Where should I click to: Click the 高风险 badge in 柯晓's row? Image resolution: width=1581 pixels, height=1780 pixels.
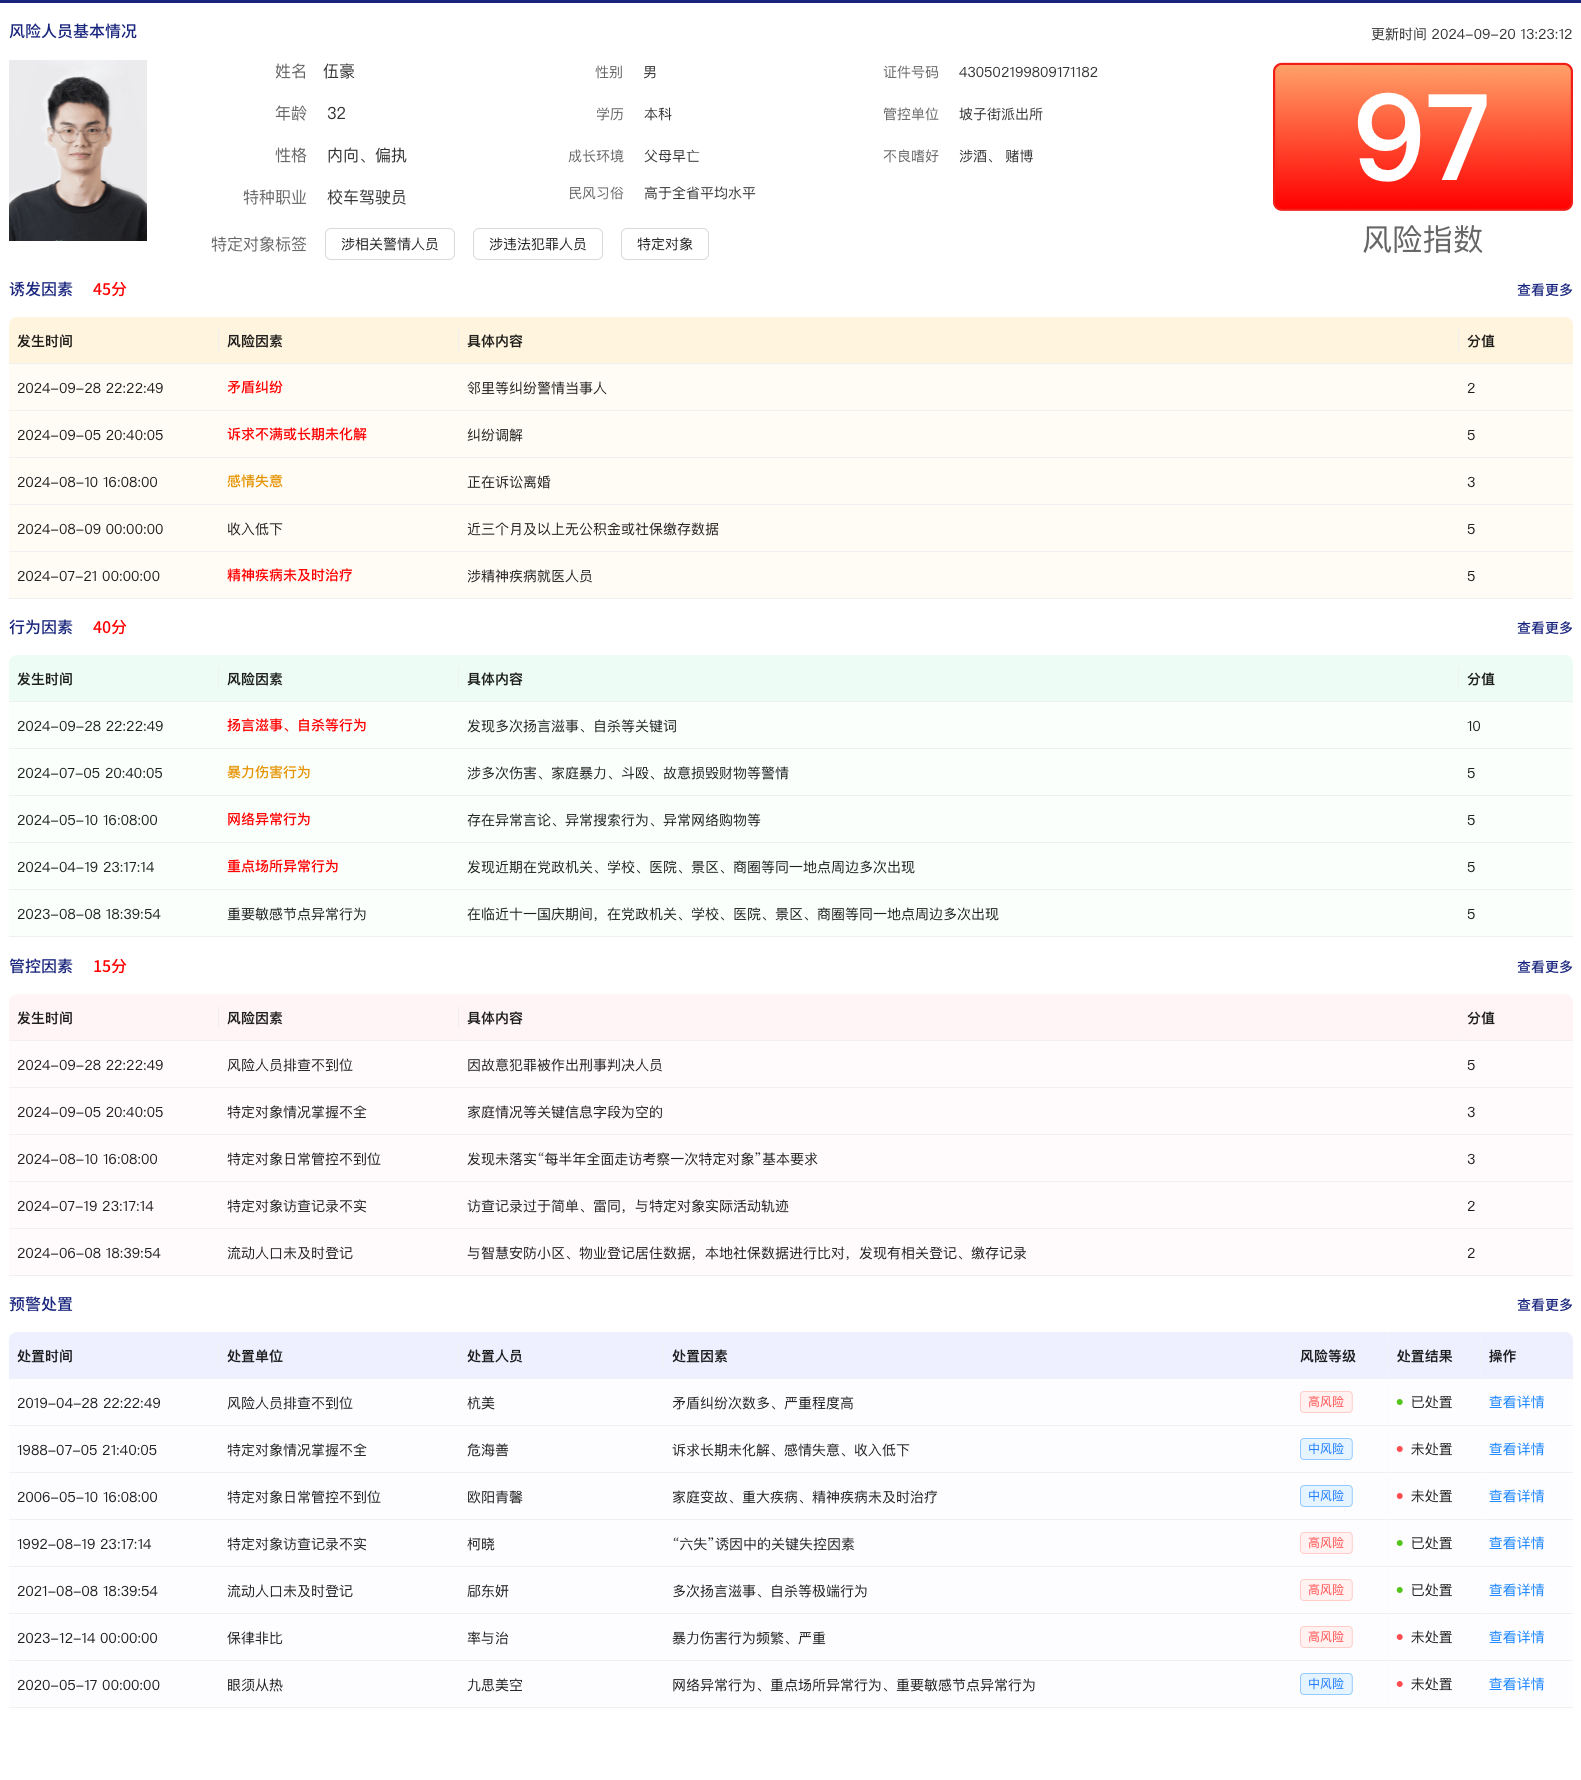[1326, 1543]
